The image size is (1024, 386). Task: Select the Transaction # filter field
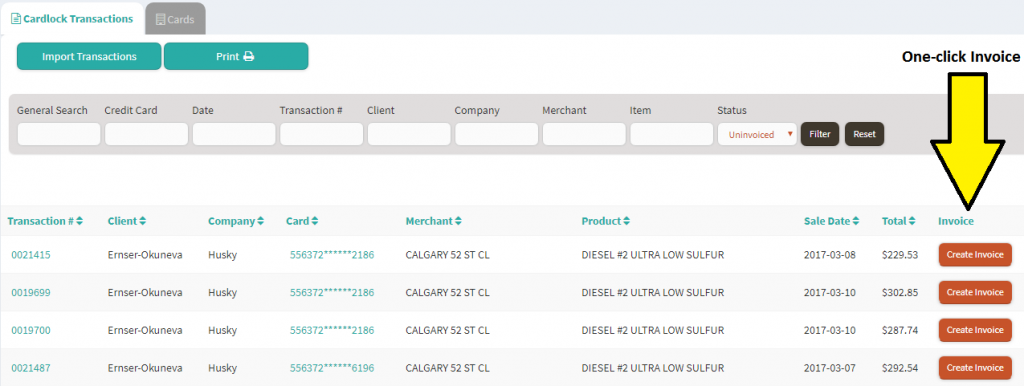(x=321, y=134)
